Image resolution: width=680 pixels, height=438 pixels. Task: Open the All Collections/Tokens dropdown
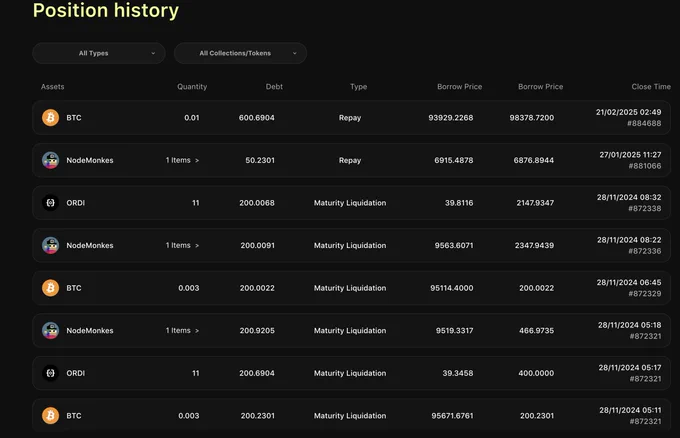(x=240, y=53)
